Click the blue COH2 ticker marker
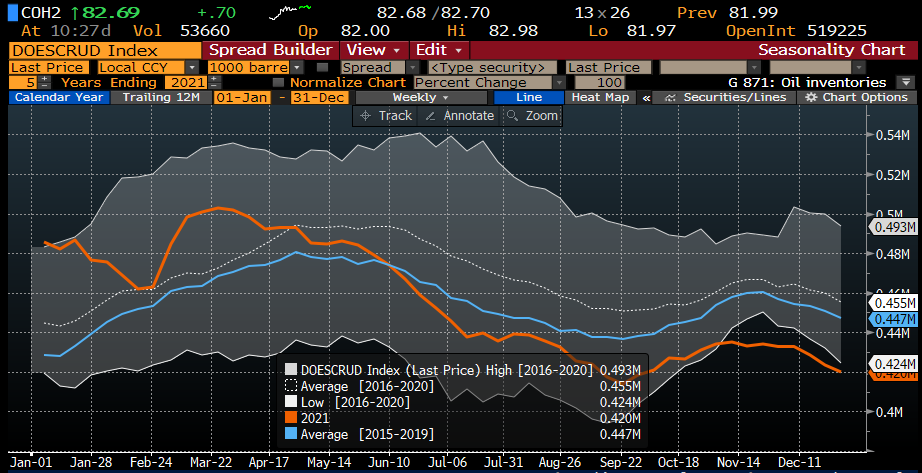The image size is (922, 473). (12, 12)
